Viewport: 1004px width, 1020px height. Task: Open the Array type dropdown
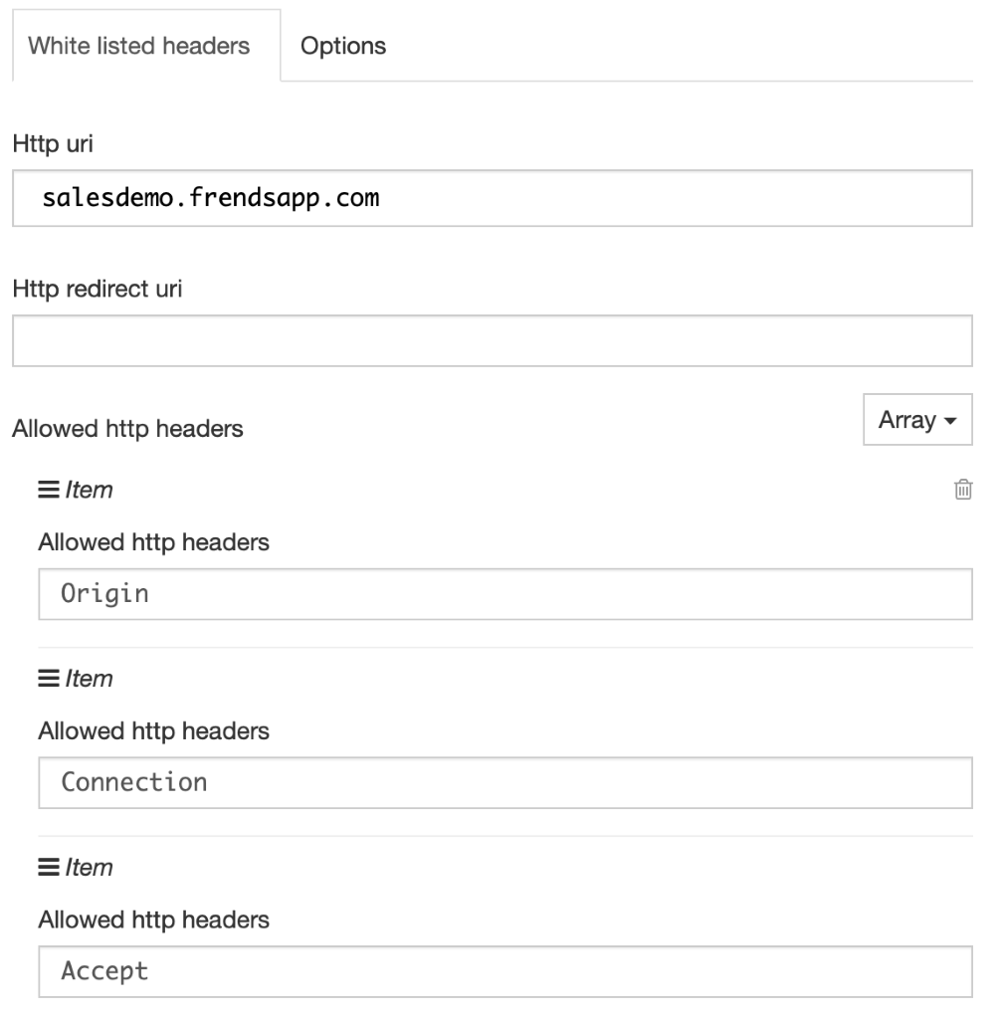coord(917,420)
